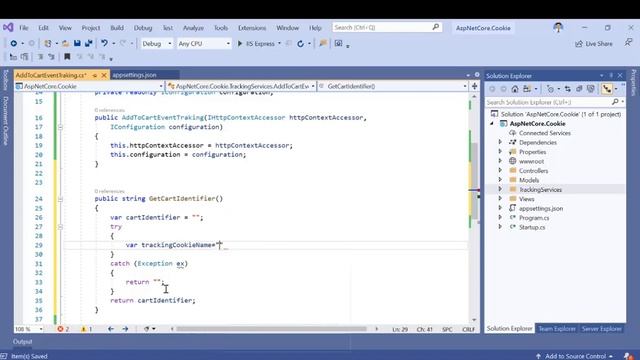640x360 pixels.
Task: Open the AspNetCore.Cookie project navigation dropdown
Action: coord(89,86)
